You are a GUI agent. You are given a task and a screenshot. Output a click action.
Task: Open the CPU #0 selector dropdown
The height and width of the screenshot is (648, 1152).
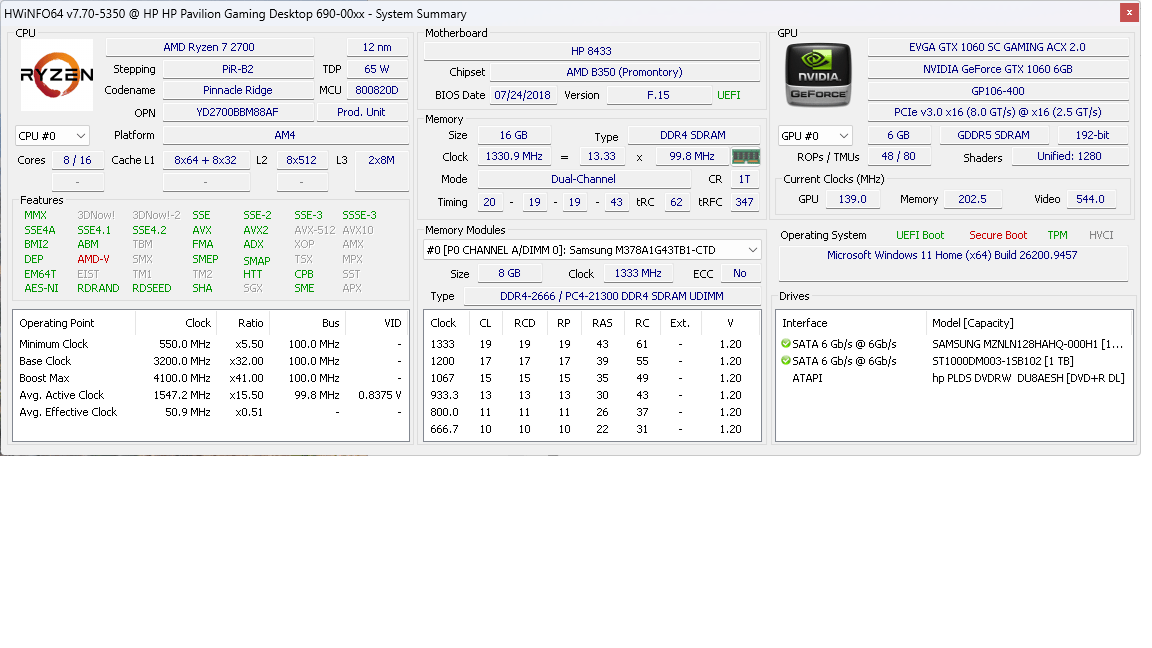(x=52, y=136)
